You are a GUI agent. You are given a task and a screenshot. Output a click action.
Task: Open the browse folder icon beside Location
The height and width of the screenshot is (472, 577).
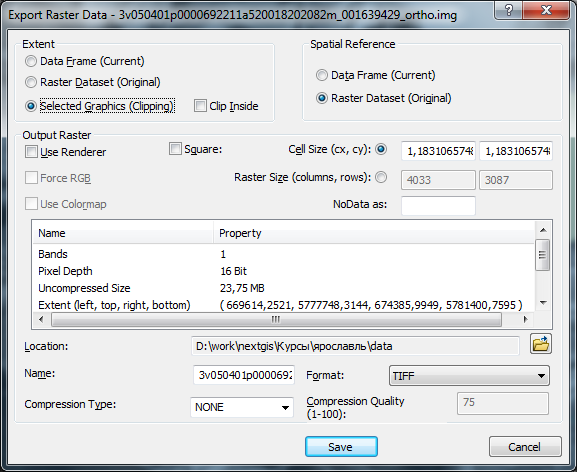tap(541, 344)
